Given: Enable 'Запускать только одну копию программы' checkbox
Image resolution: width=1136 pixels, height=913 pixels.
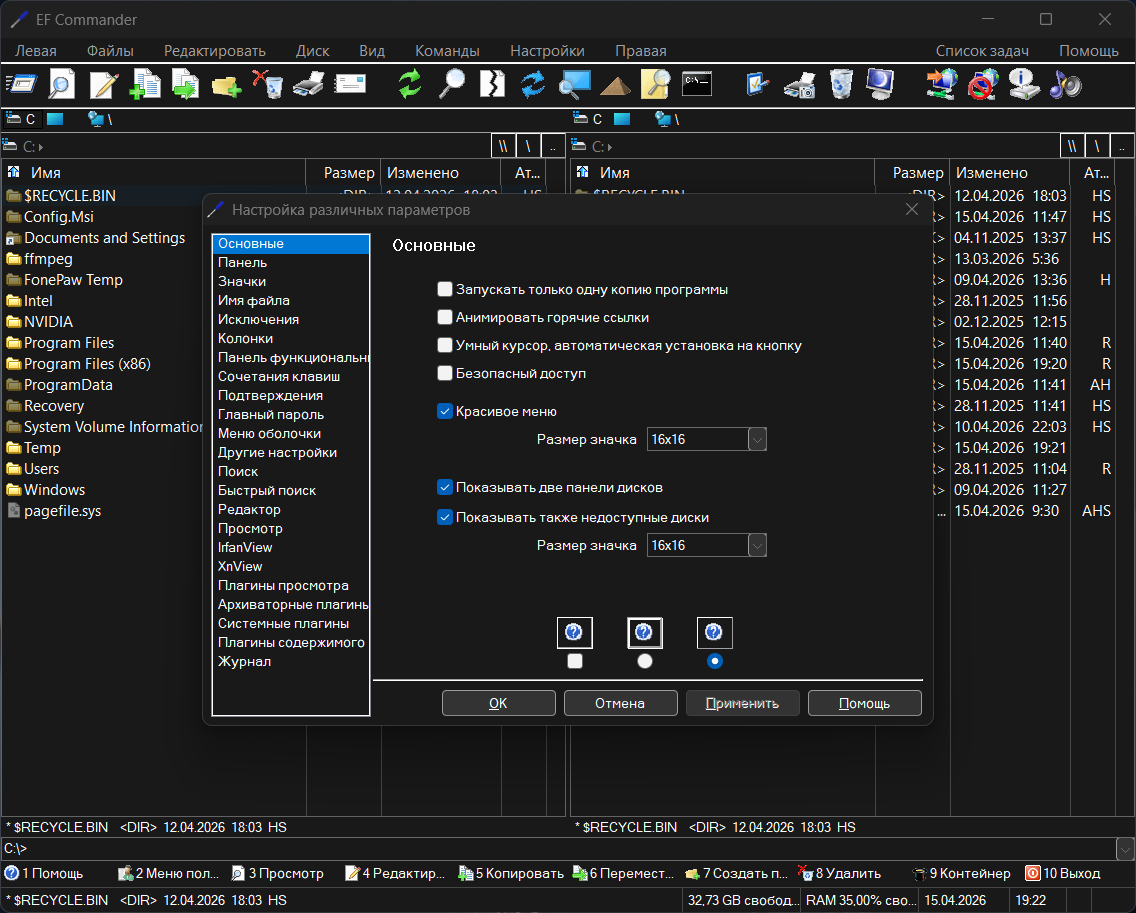Looking at the screenshot, I should 445,289.
